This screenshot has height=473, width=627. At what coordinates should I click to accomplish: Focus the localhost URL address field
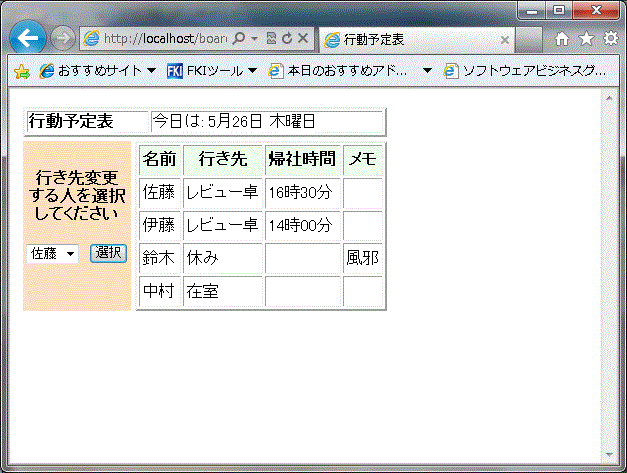pyautogui.click(x=165, y=38)
